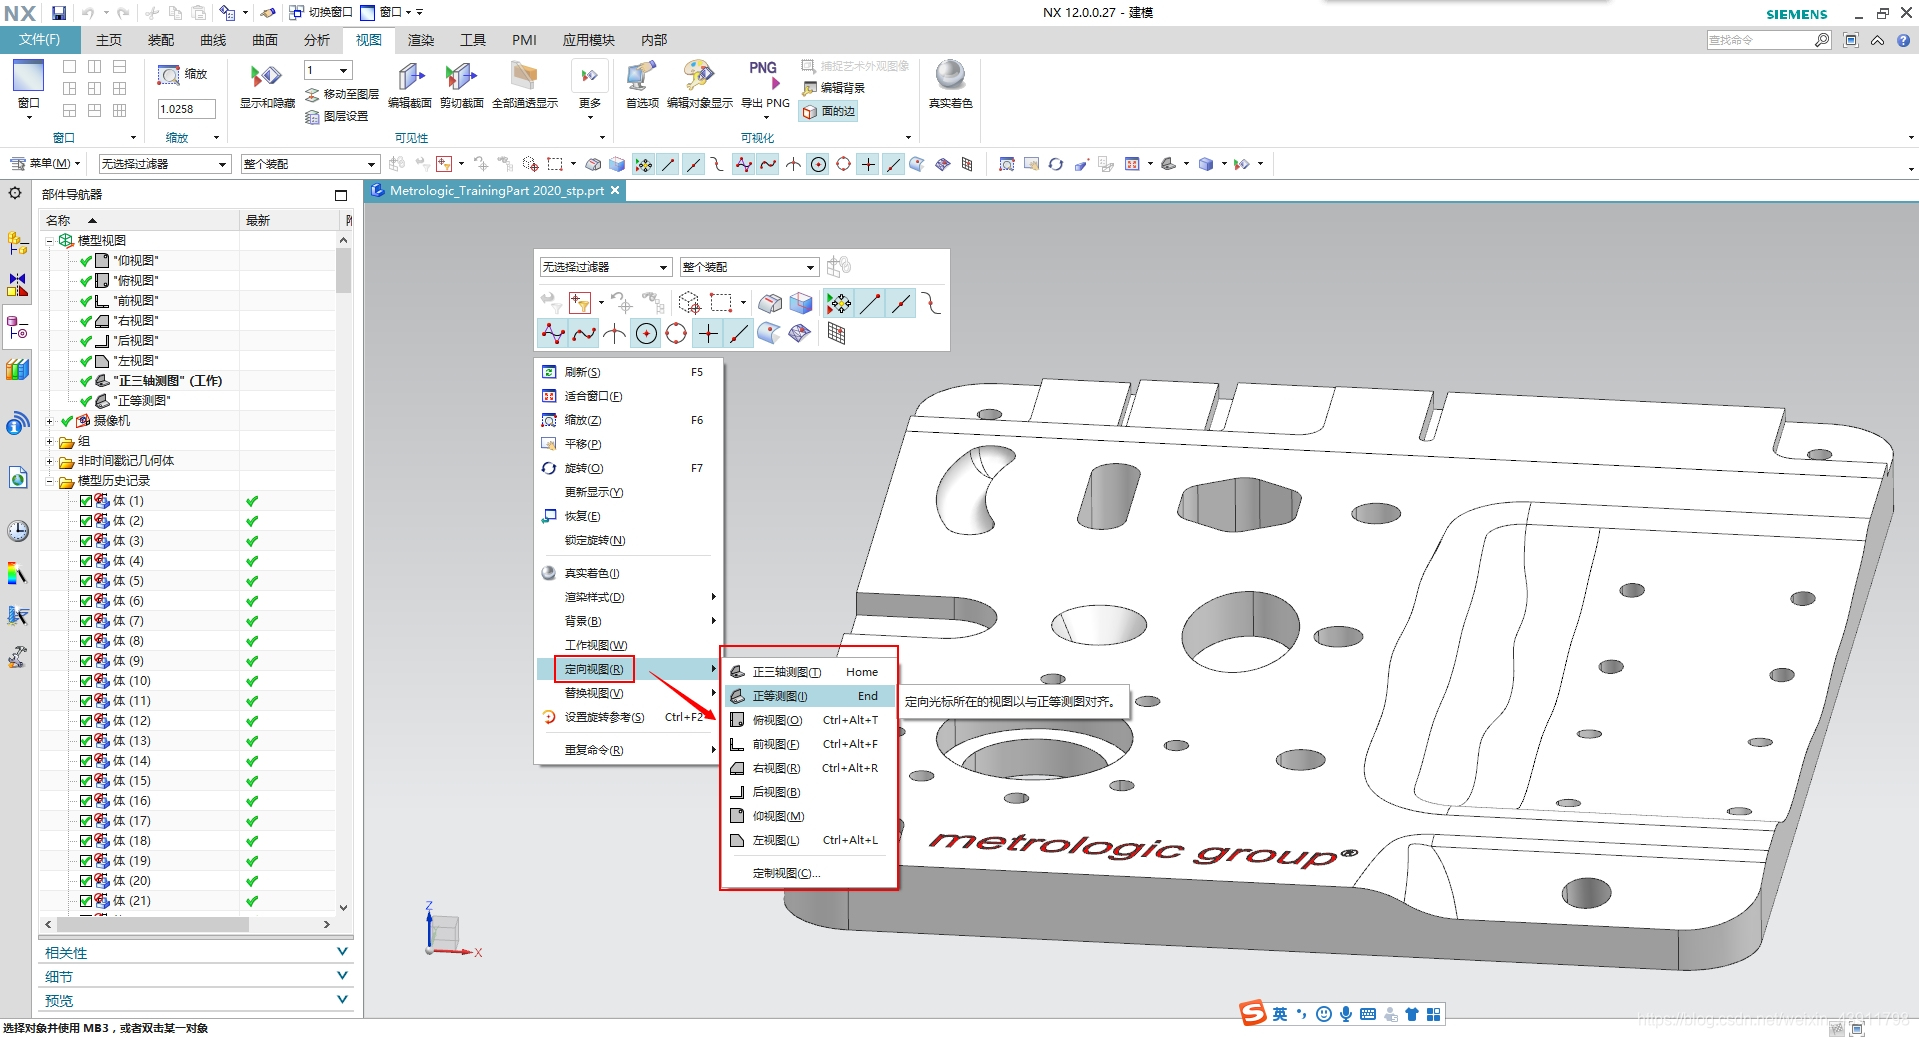Uncheck the 体 (21) checkbox
The image size is (1919, 1038).
pos(86,901)
